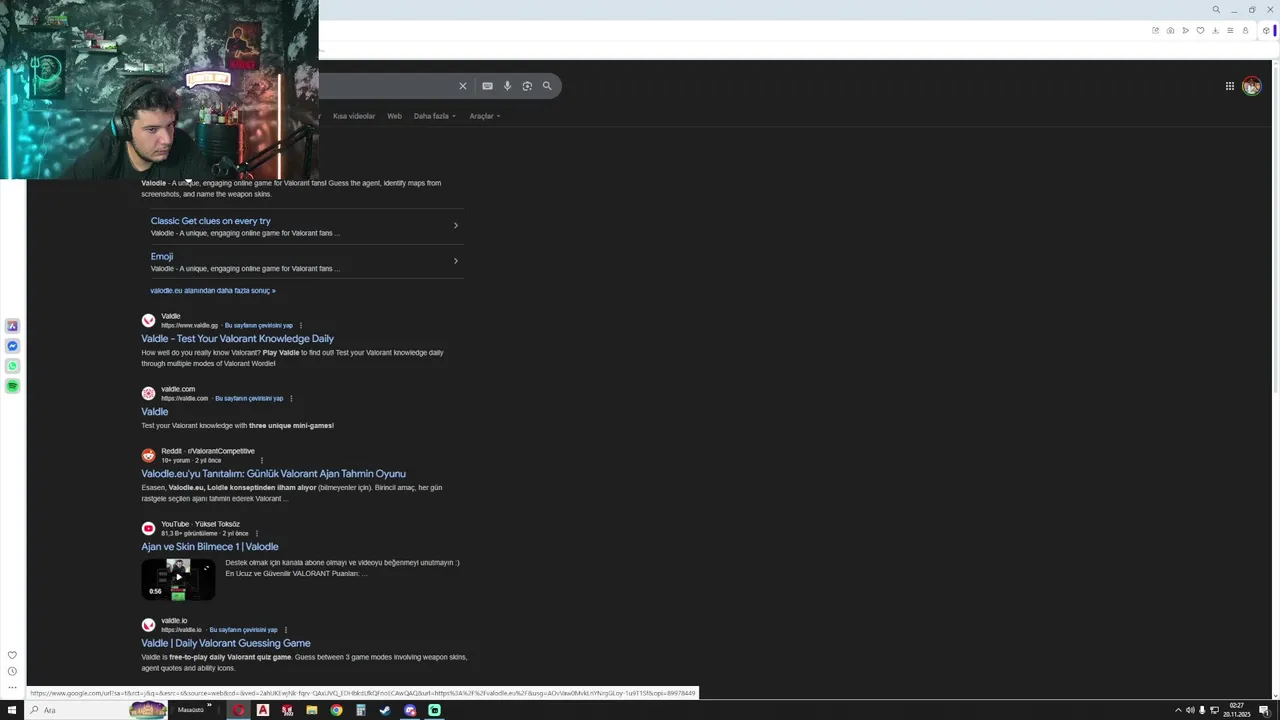Open the Emoji sitelink
This screenshot has height=720, width=1280.
pos(161,256)
